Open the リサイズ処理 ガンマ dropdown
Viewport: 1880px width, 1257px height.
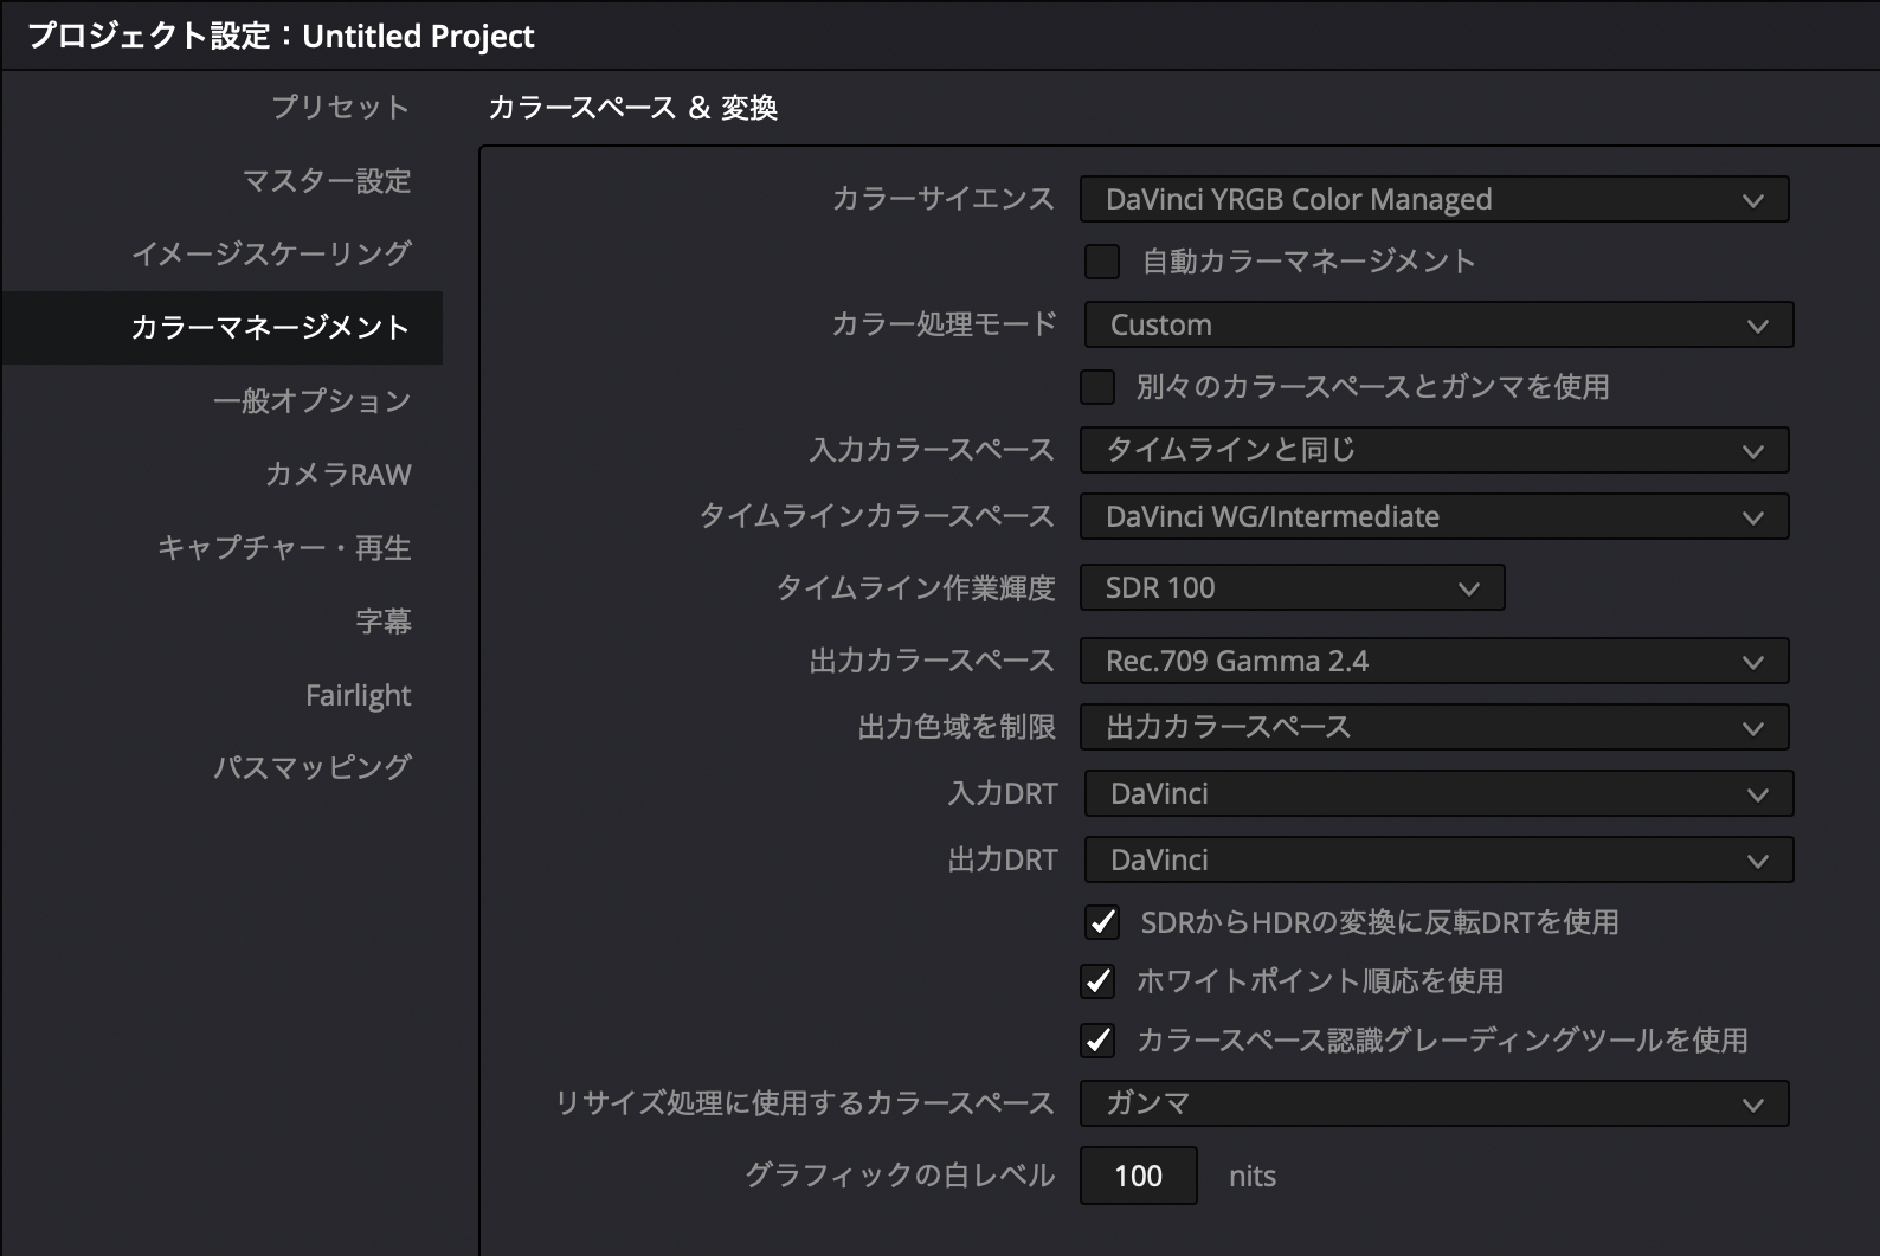point(1434,1104)
